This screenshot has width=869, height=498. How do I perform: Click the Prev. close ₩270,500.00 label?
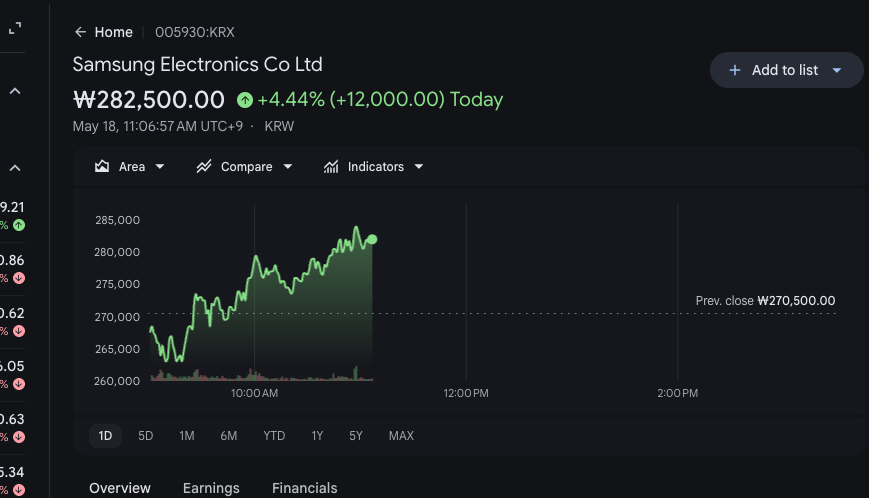pos(765,301)
